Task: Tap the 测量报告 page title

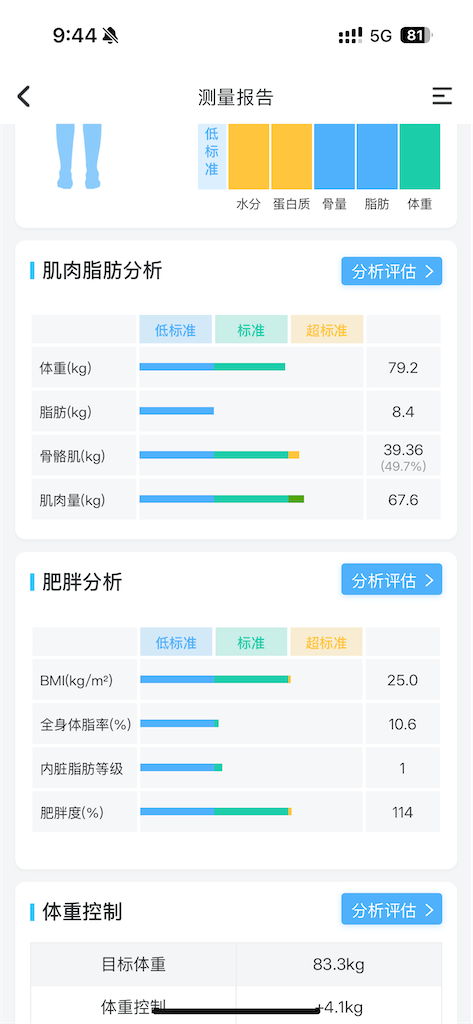Action: [x=236, y=97]
